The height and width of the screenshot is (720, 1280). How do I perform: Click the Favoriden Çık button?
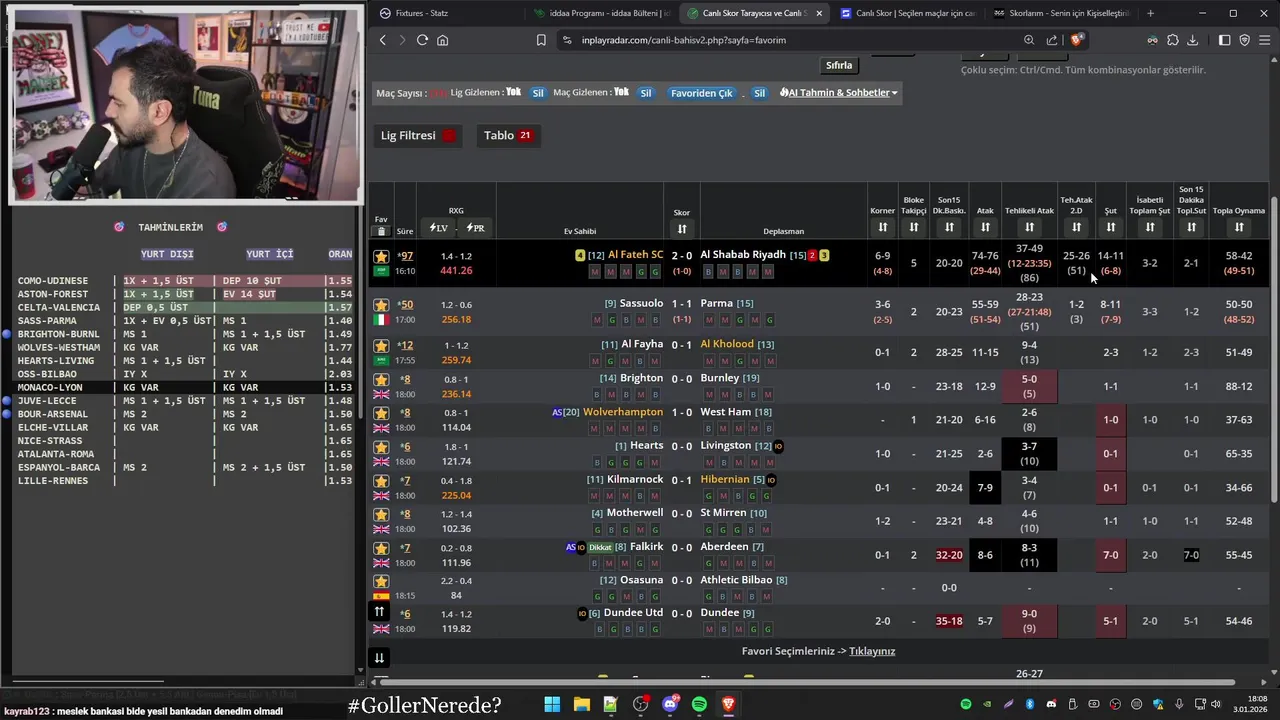pyautogui.click(x=702, y=93)
